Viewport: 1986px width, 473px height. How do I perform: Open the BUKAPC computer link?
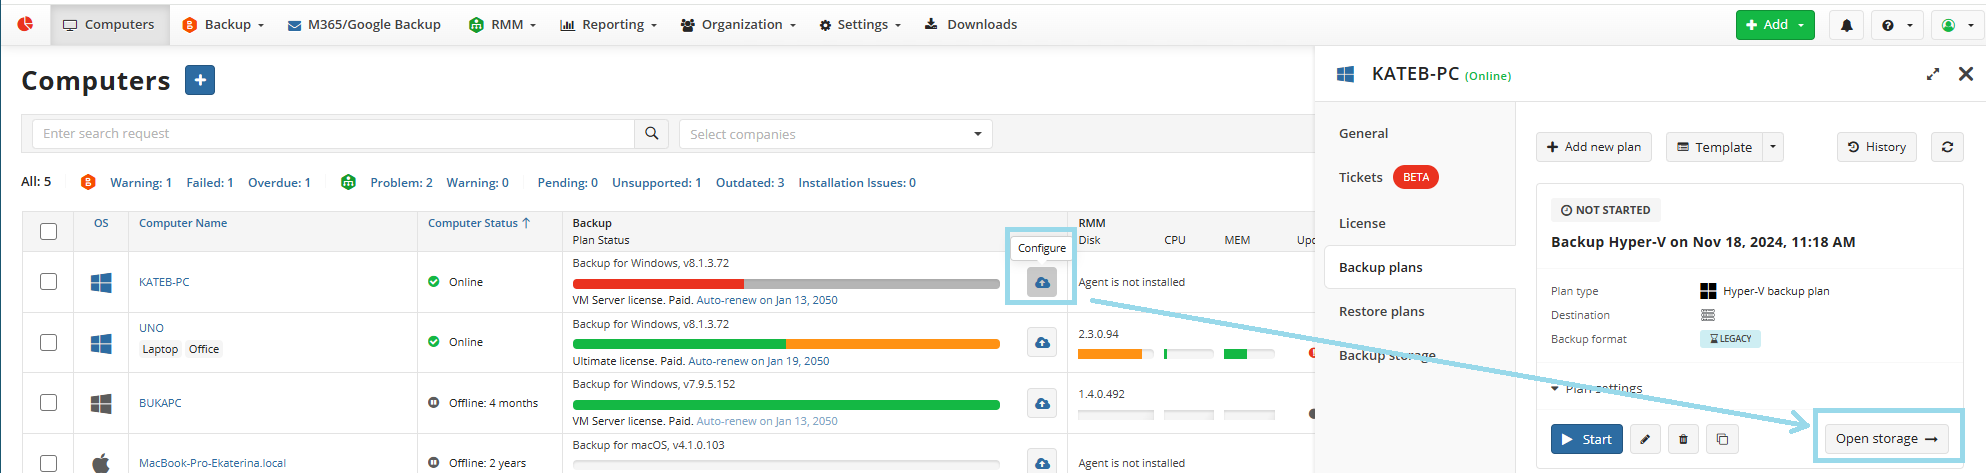coord(160,403)
